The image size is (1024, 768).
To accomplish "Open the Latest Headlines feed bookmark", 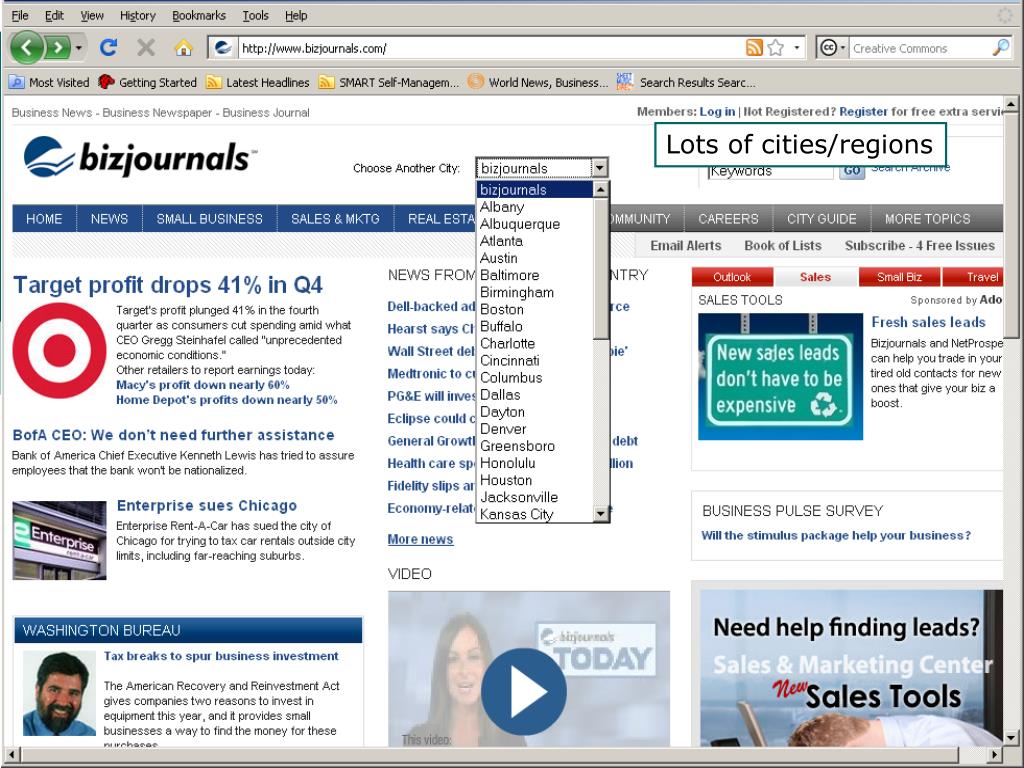I will click(257, 82).
